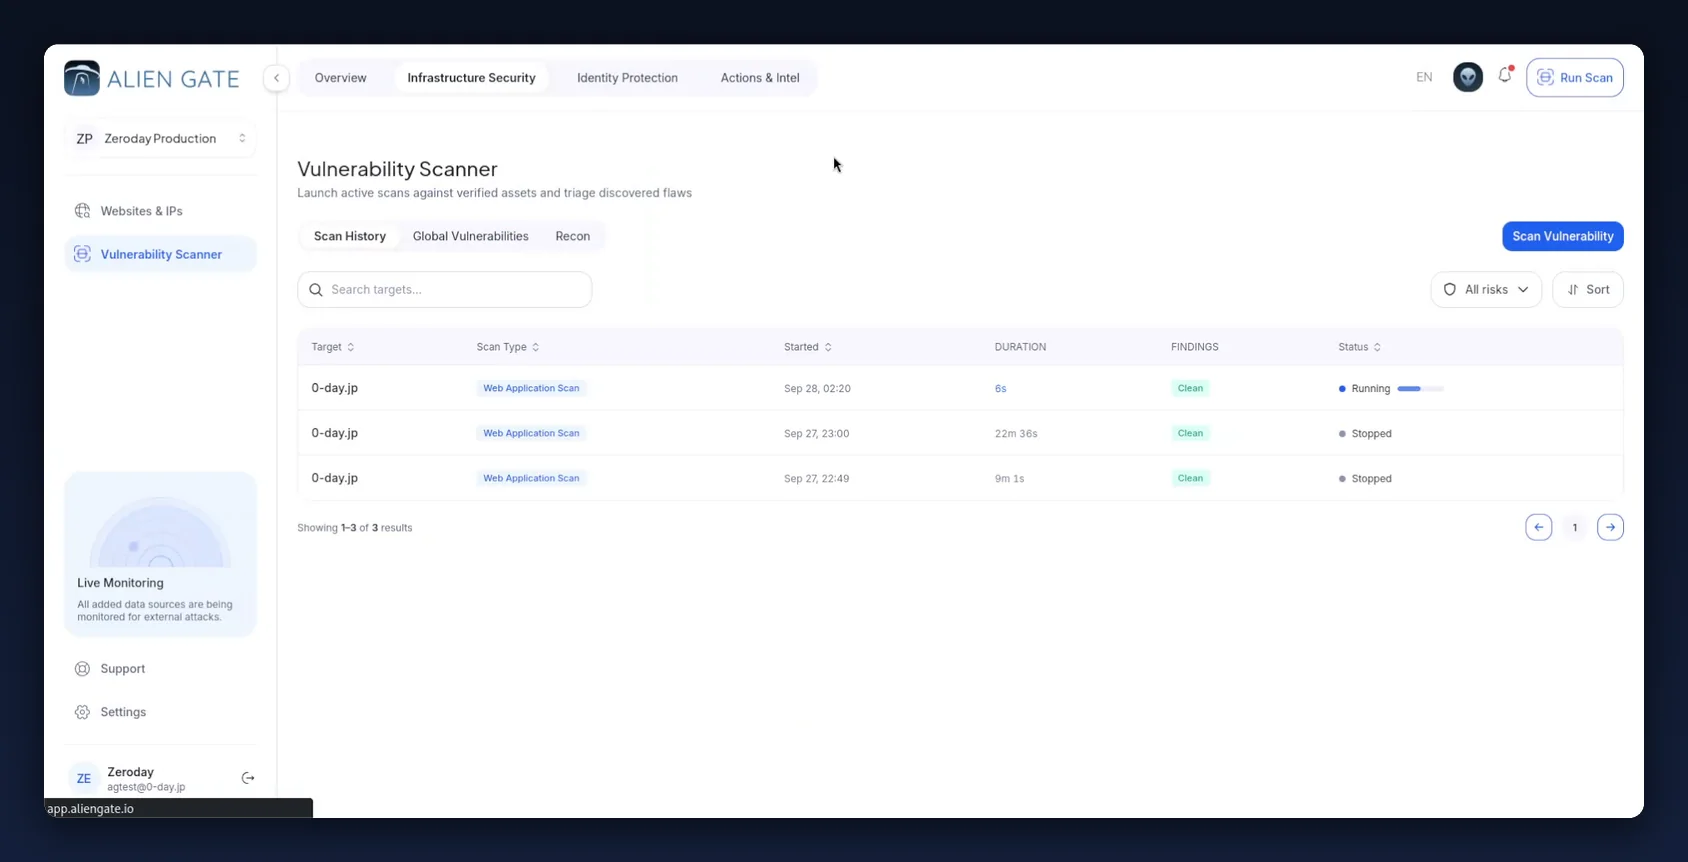Switch to the Overview tab
Viewport: 1688px width, 862px height.
point(341,78)
